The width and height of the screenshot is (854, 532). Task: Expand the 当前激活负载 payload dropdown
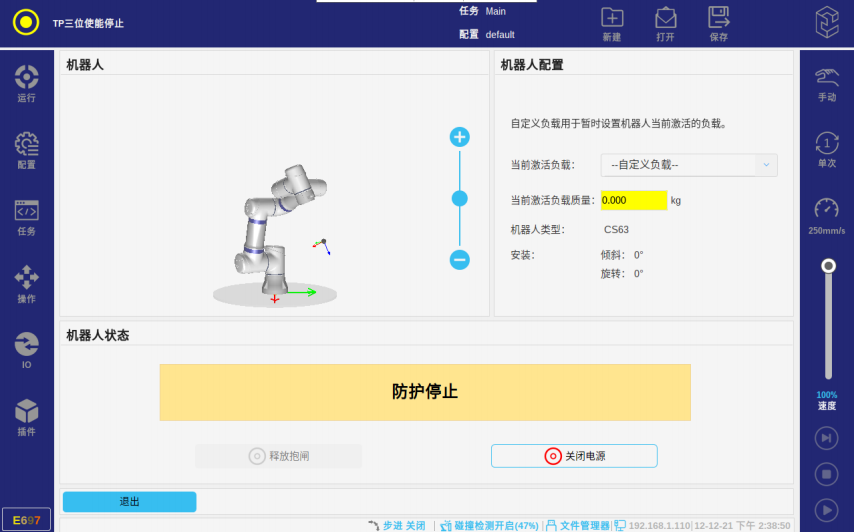pos(688,165)
